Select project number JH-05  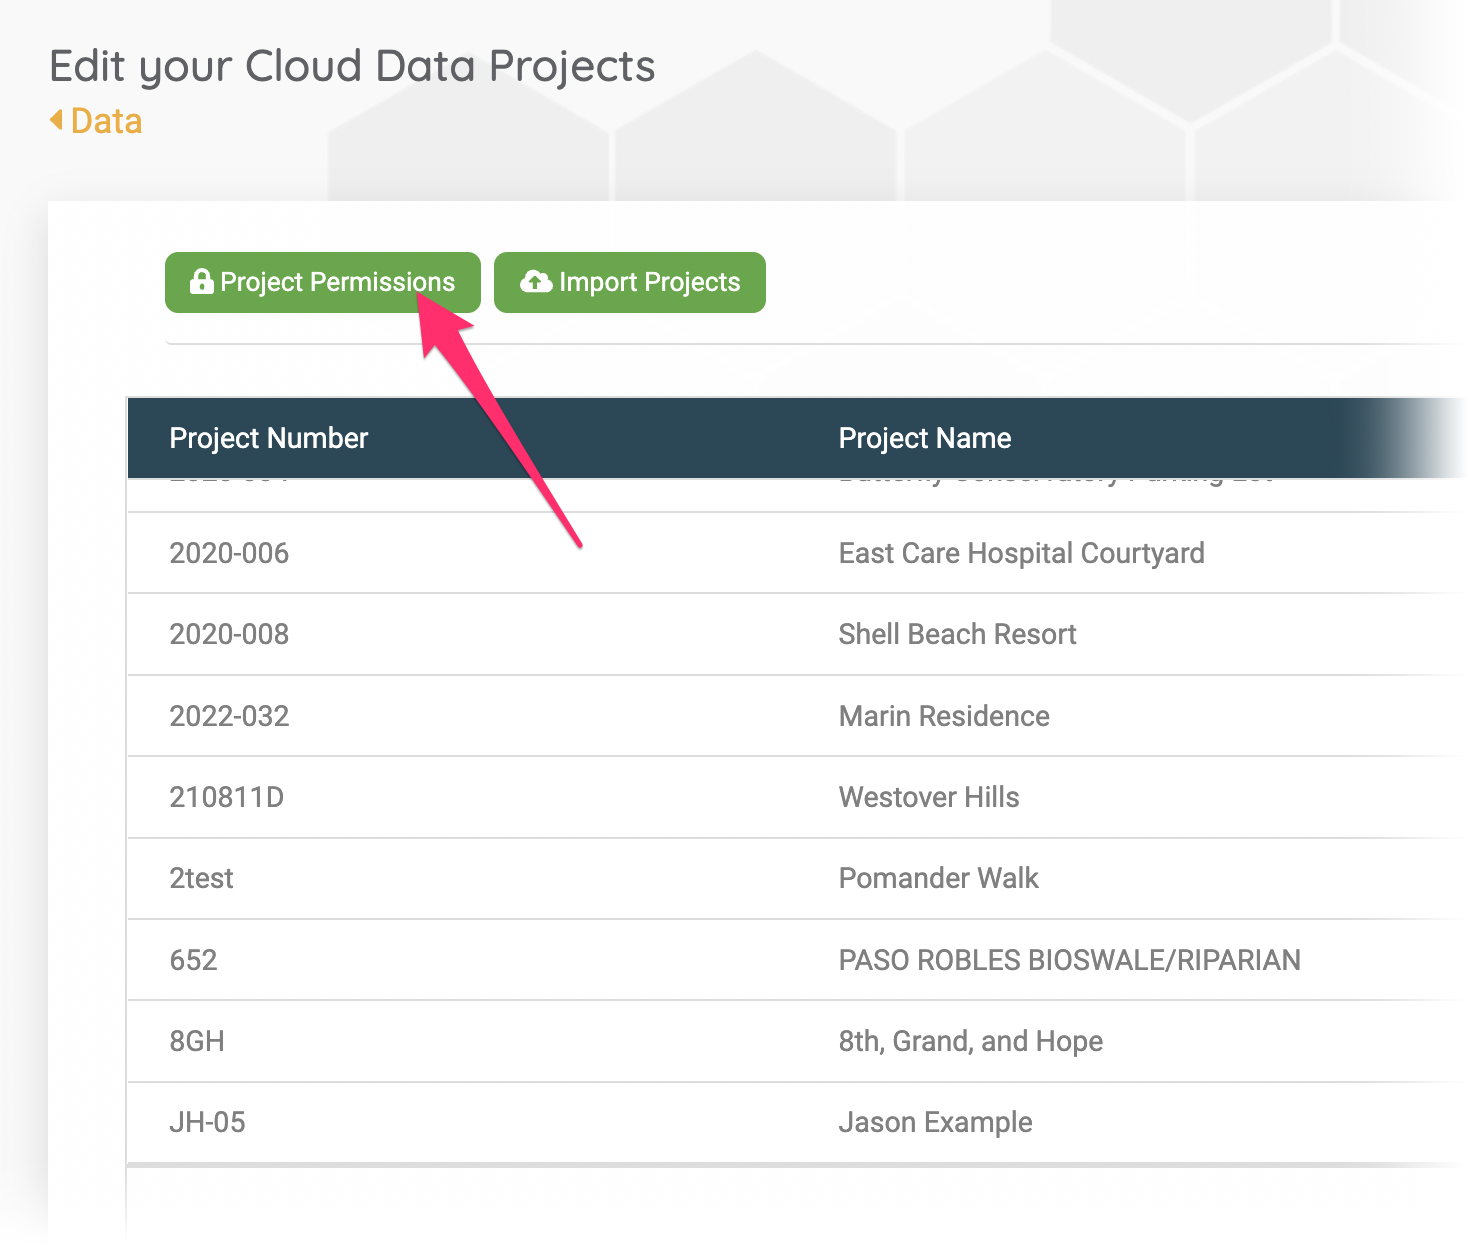[x=207, y=1122]
